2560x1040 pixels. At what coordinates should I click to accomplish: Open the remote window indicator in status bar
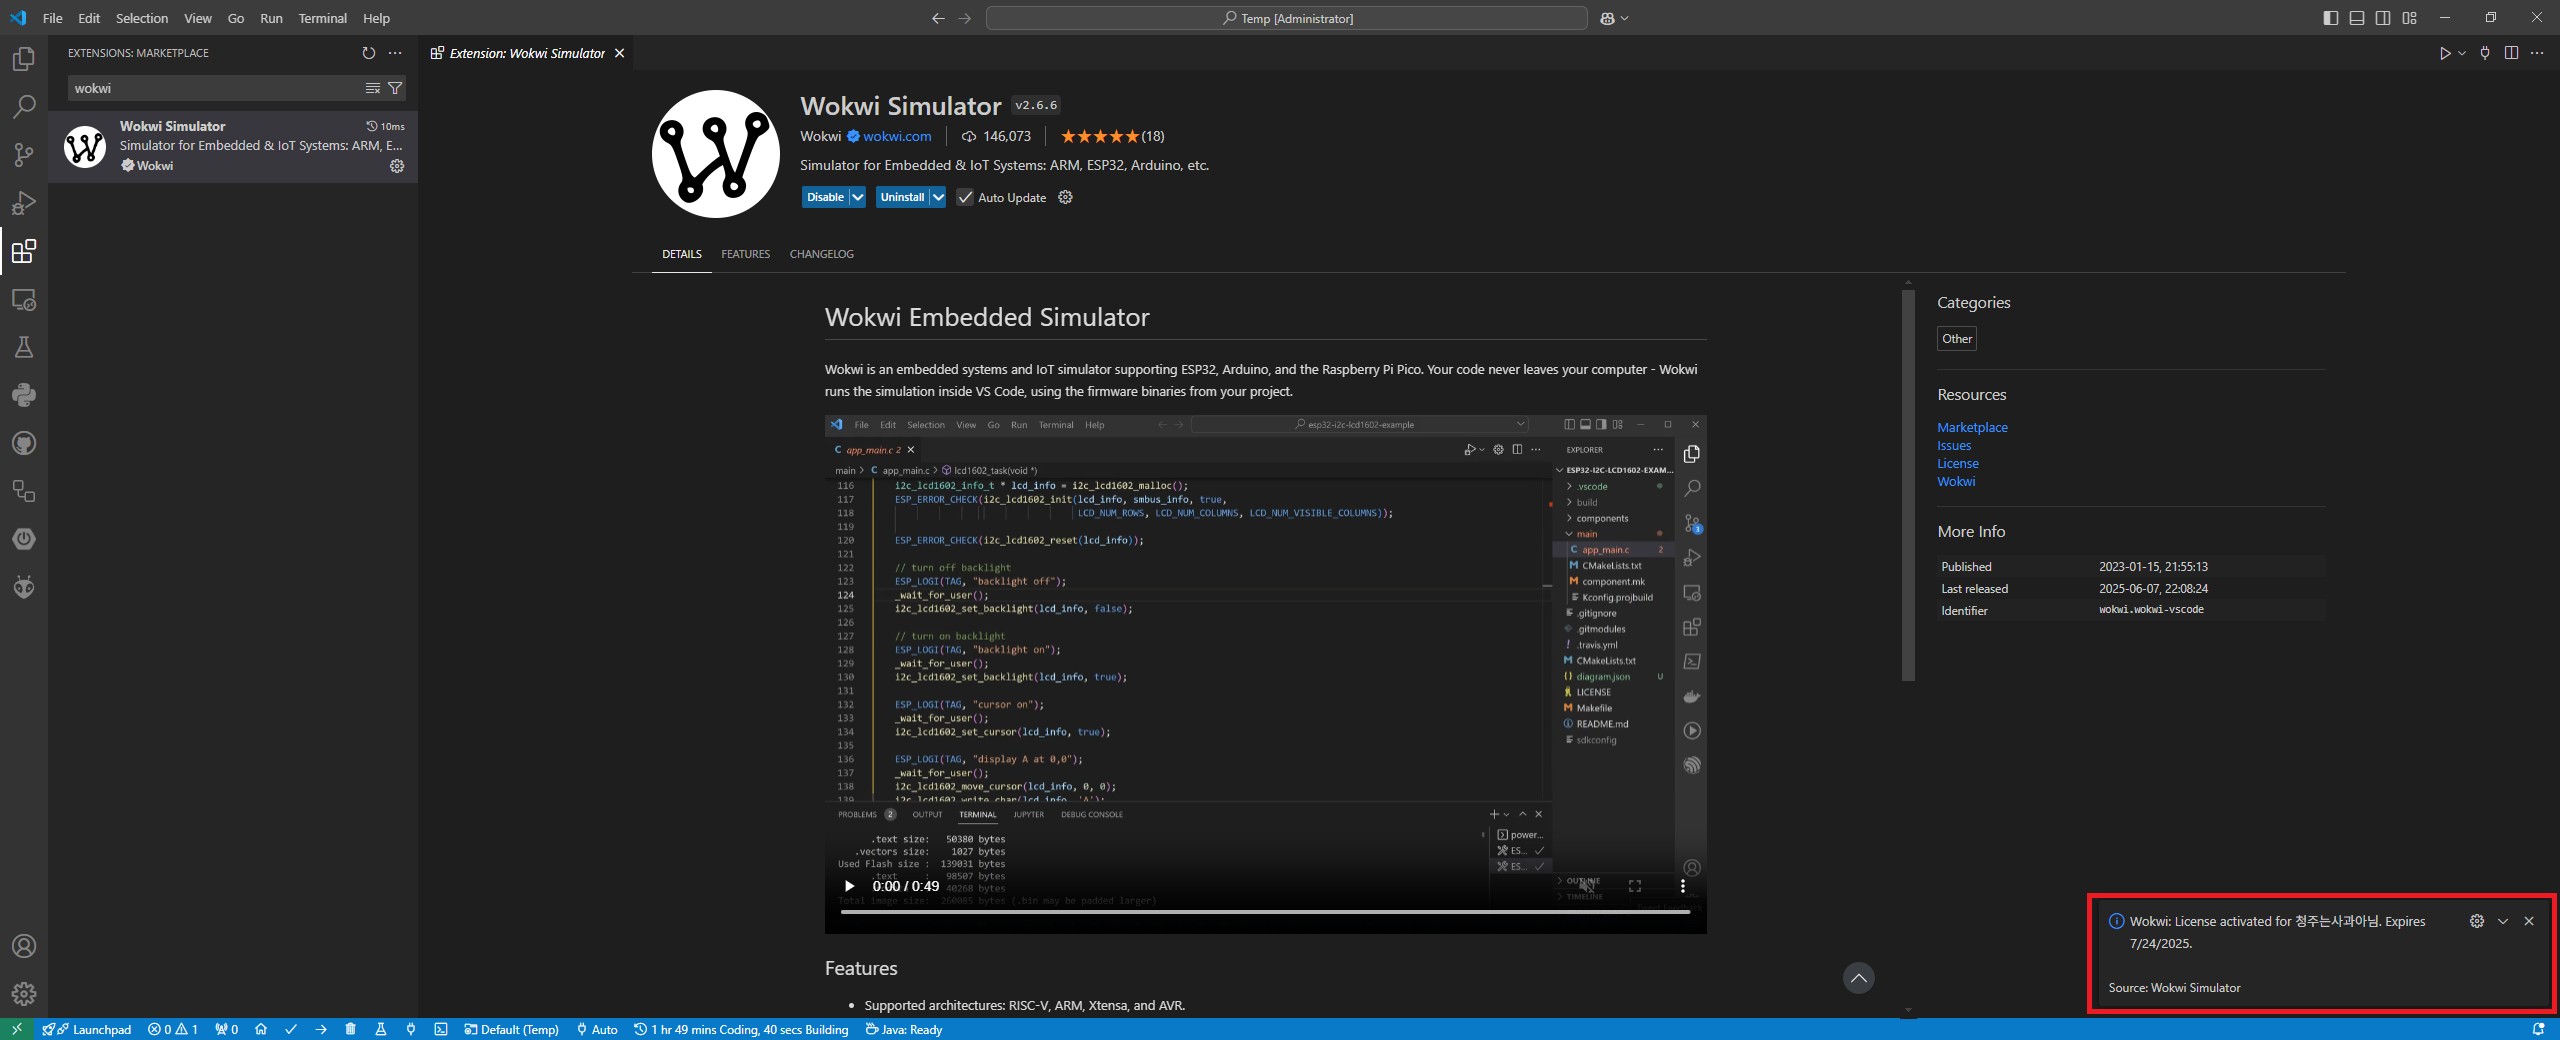tap(17, 1029)
